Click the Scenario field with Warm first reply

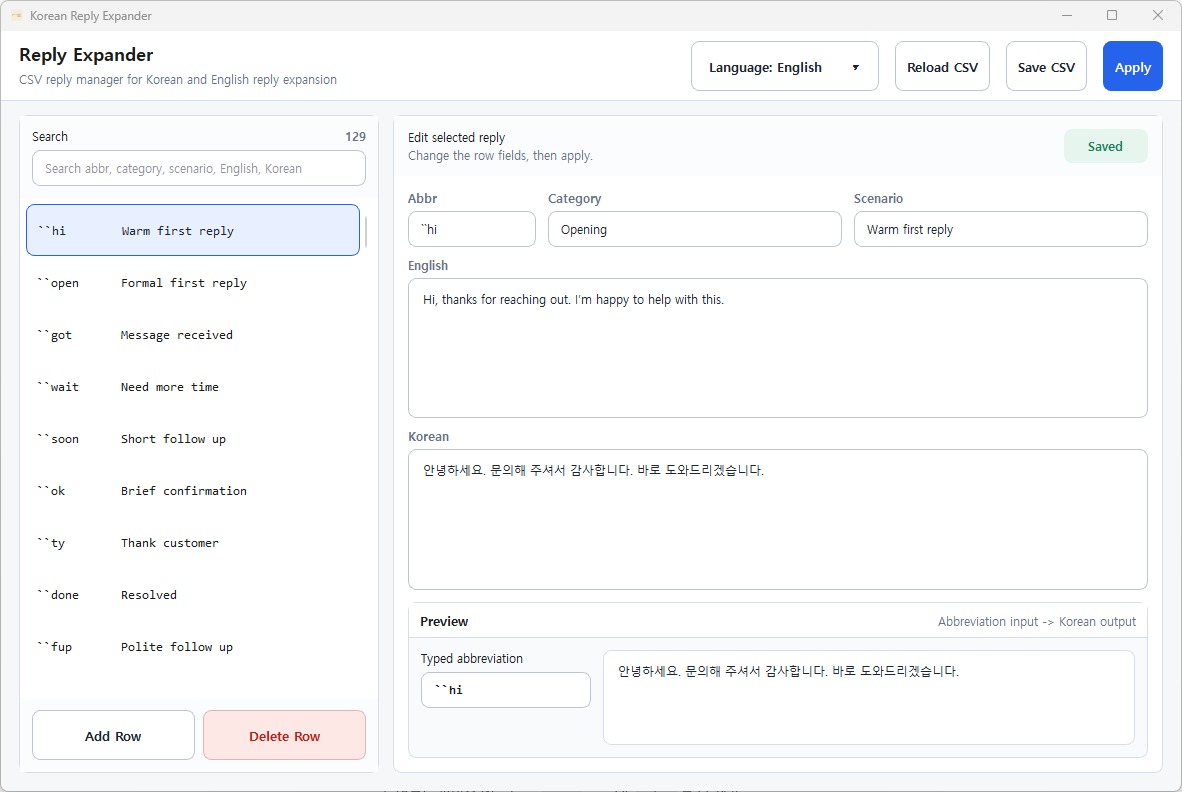click(1000, 229)
